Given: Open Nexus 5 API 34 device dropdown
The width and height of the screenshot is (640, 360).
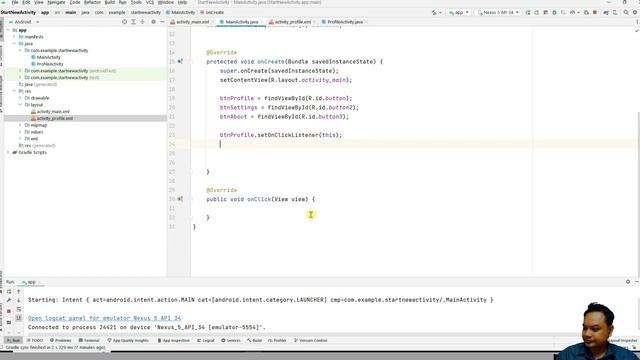Looking at the screenshot, I should [x=498, y=13].
